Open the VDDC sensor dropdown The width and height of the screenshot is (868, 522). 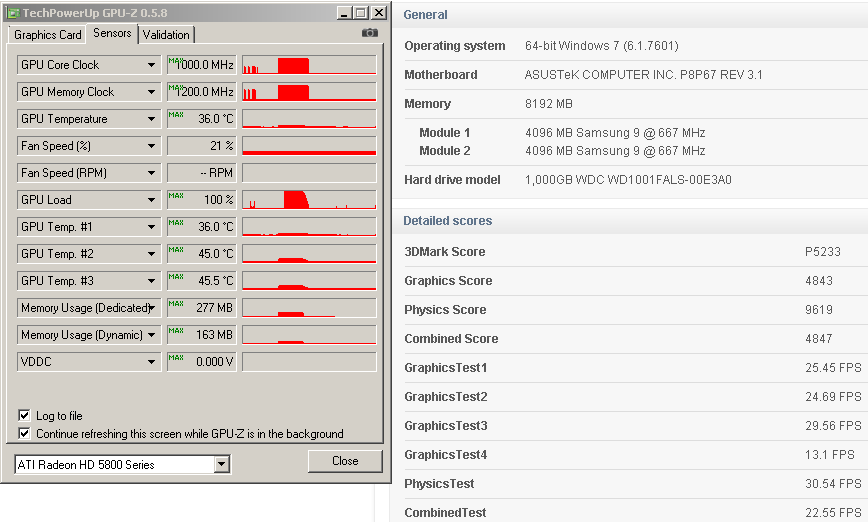(x=89, y=362)
